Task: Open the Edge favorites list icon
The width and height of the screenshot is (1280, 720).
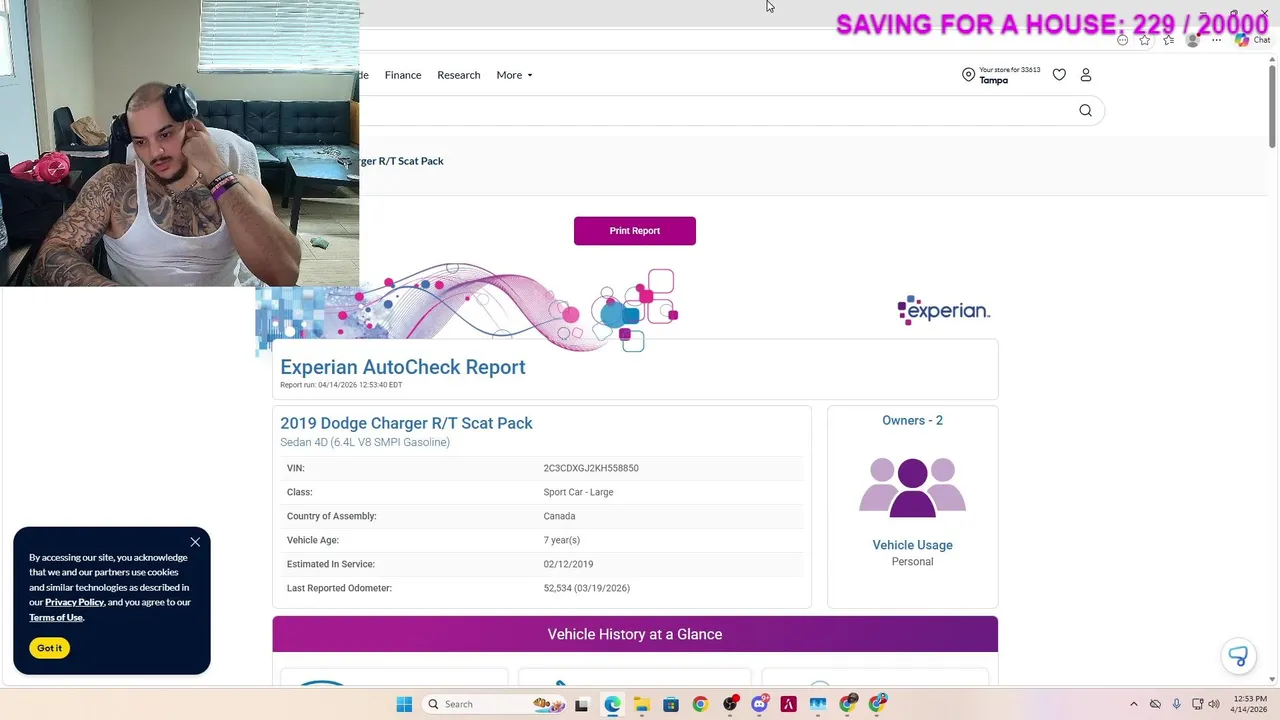Action: point(1168,40)
